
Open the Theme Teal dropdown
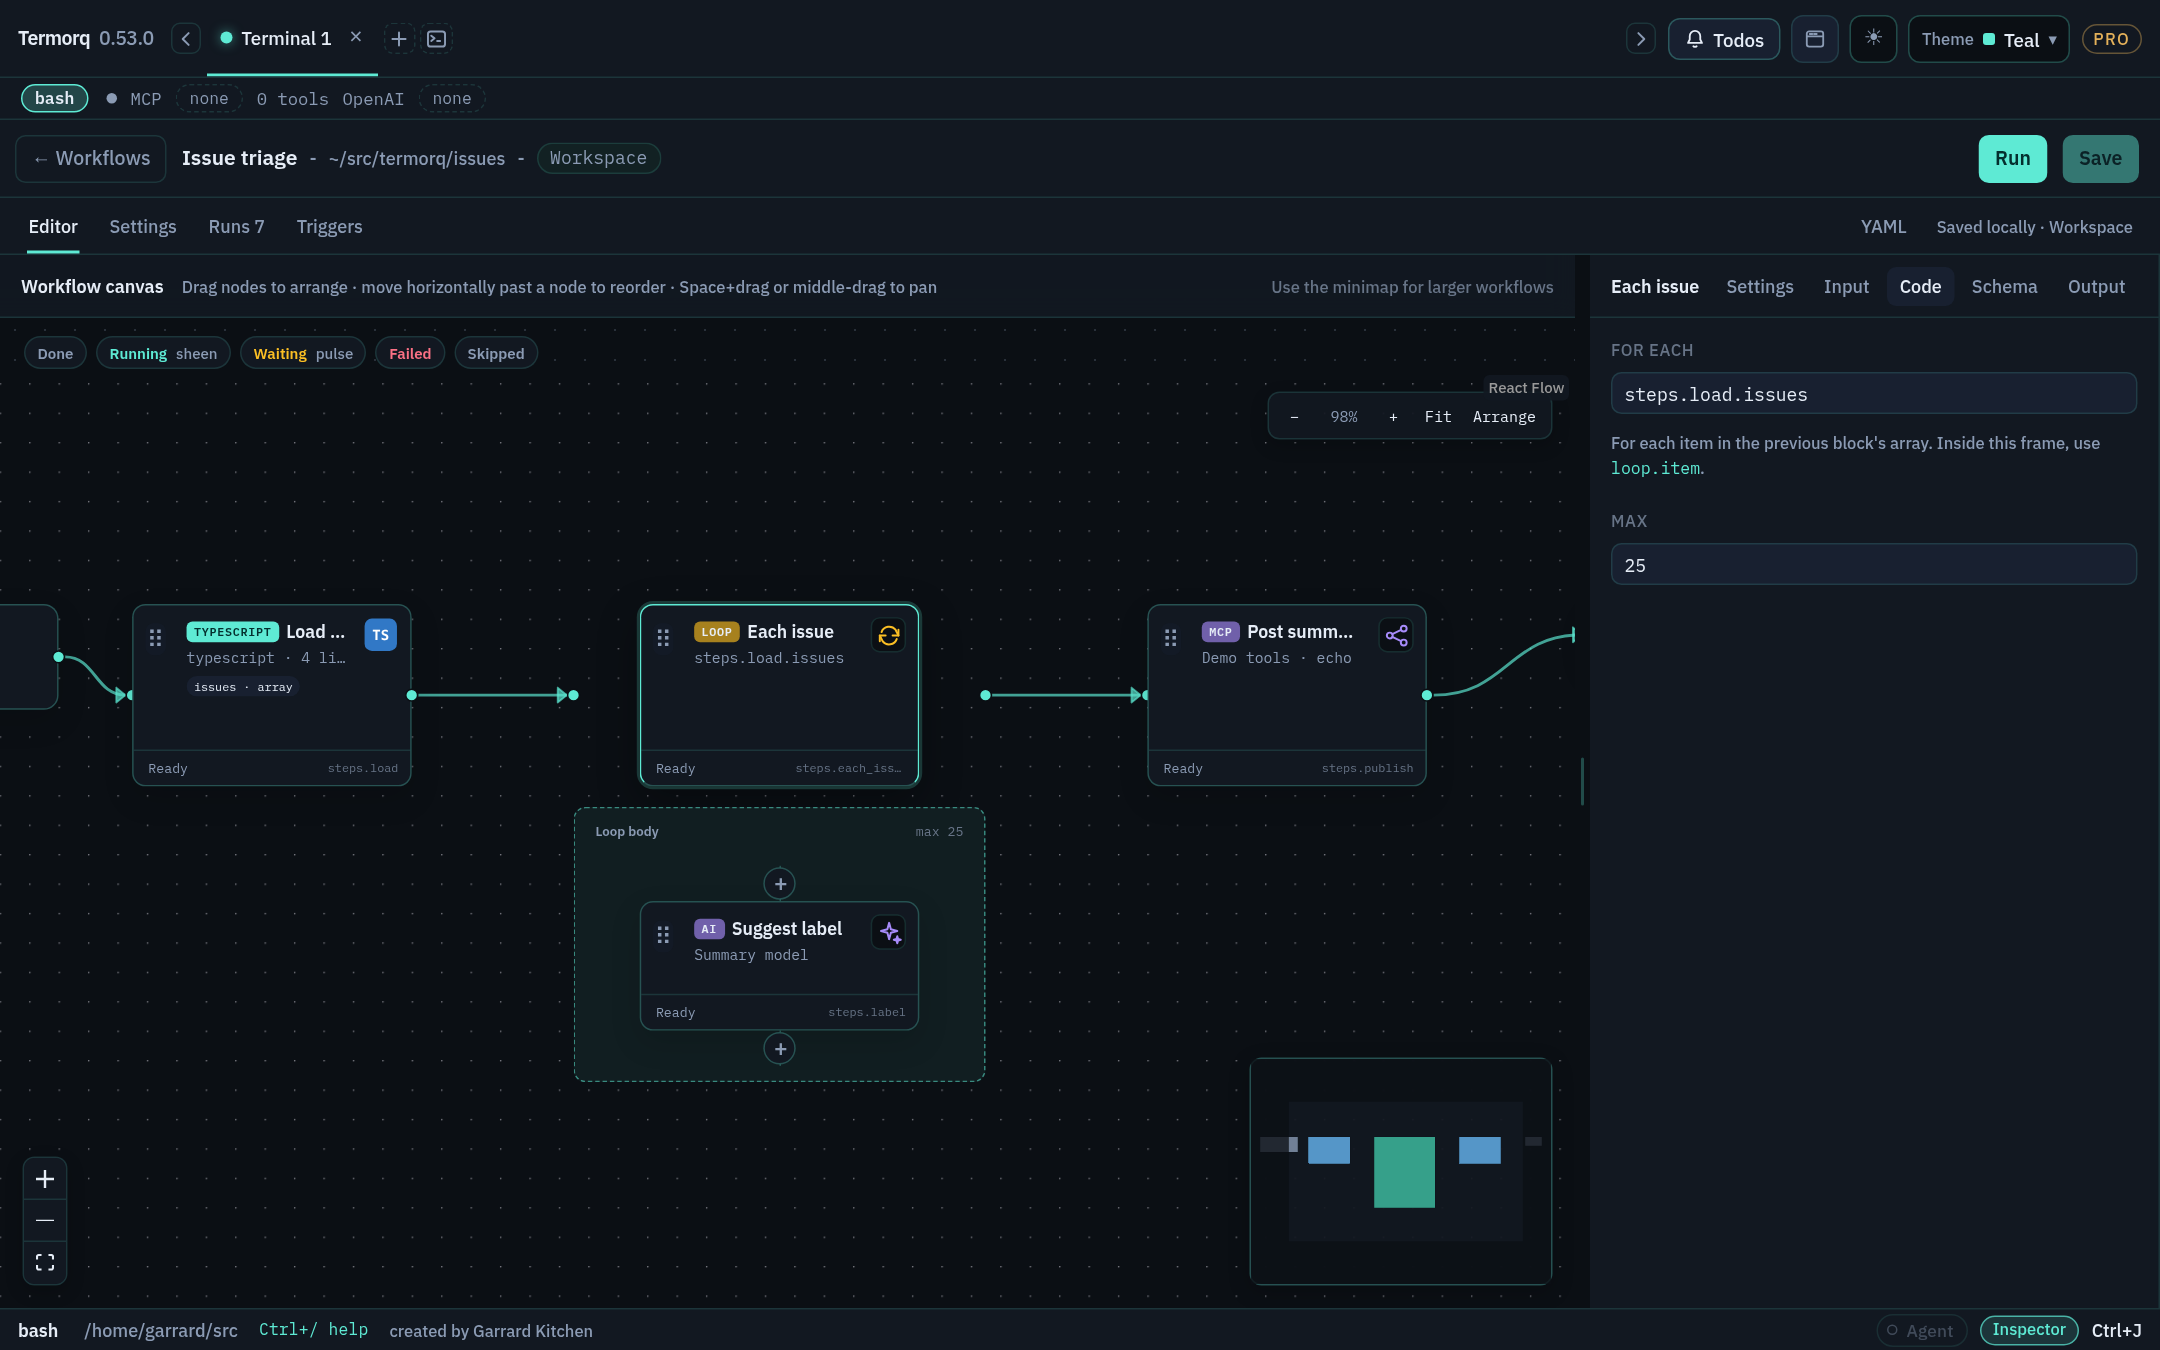pyautogui.click(x=1988, y=39)
